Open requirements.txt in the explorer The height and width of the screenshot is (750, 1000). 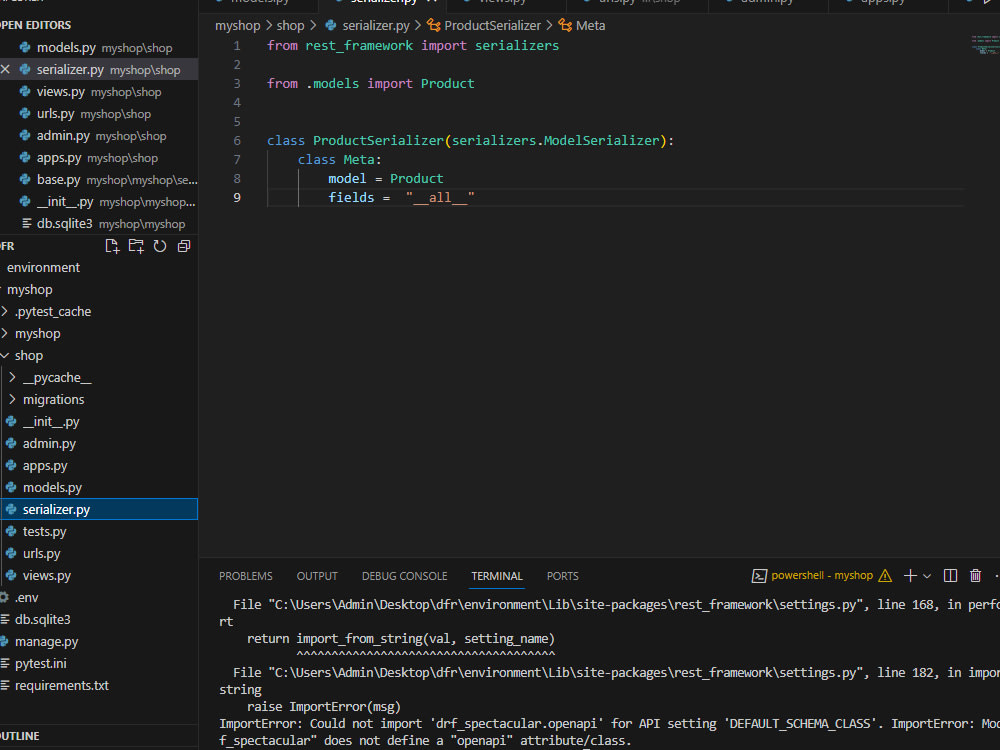tap(61, 686)
